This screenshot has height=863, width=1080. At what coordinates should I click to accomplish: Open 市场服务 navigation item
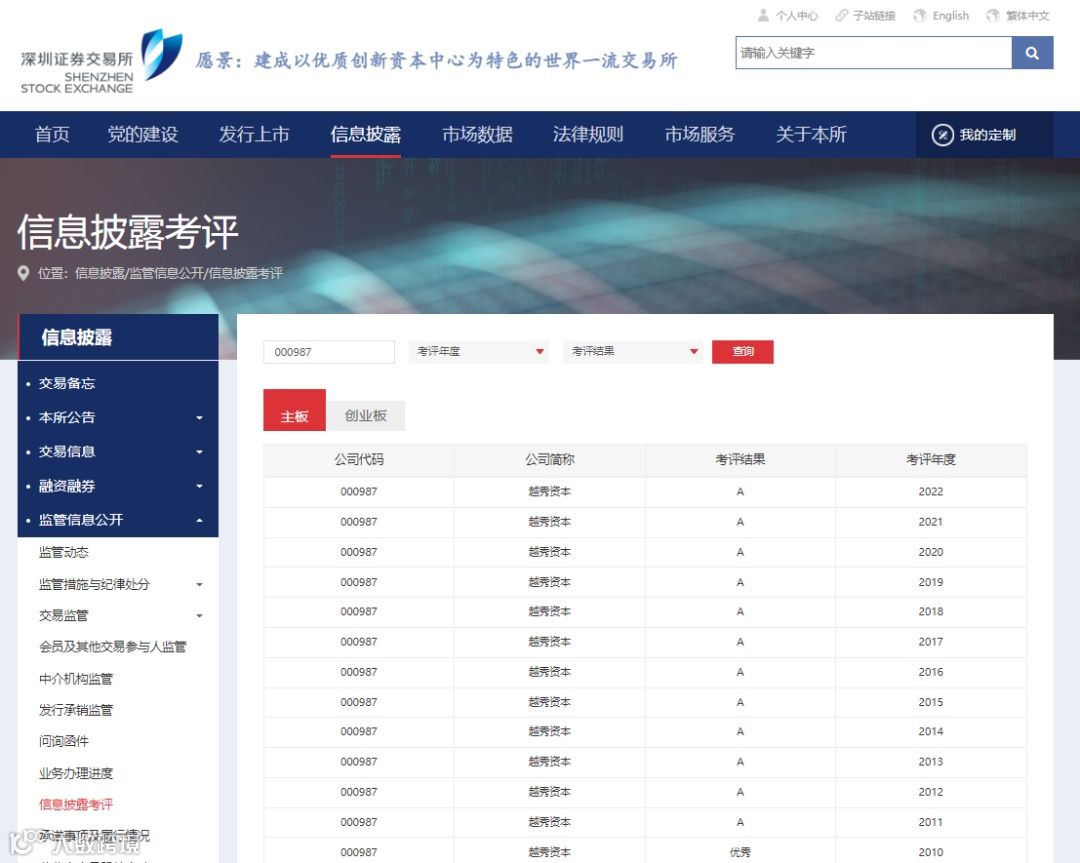[x=700, y=134]
